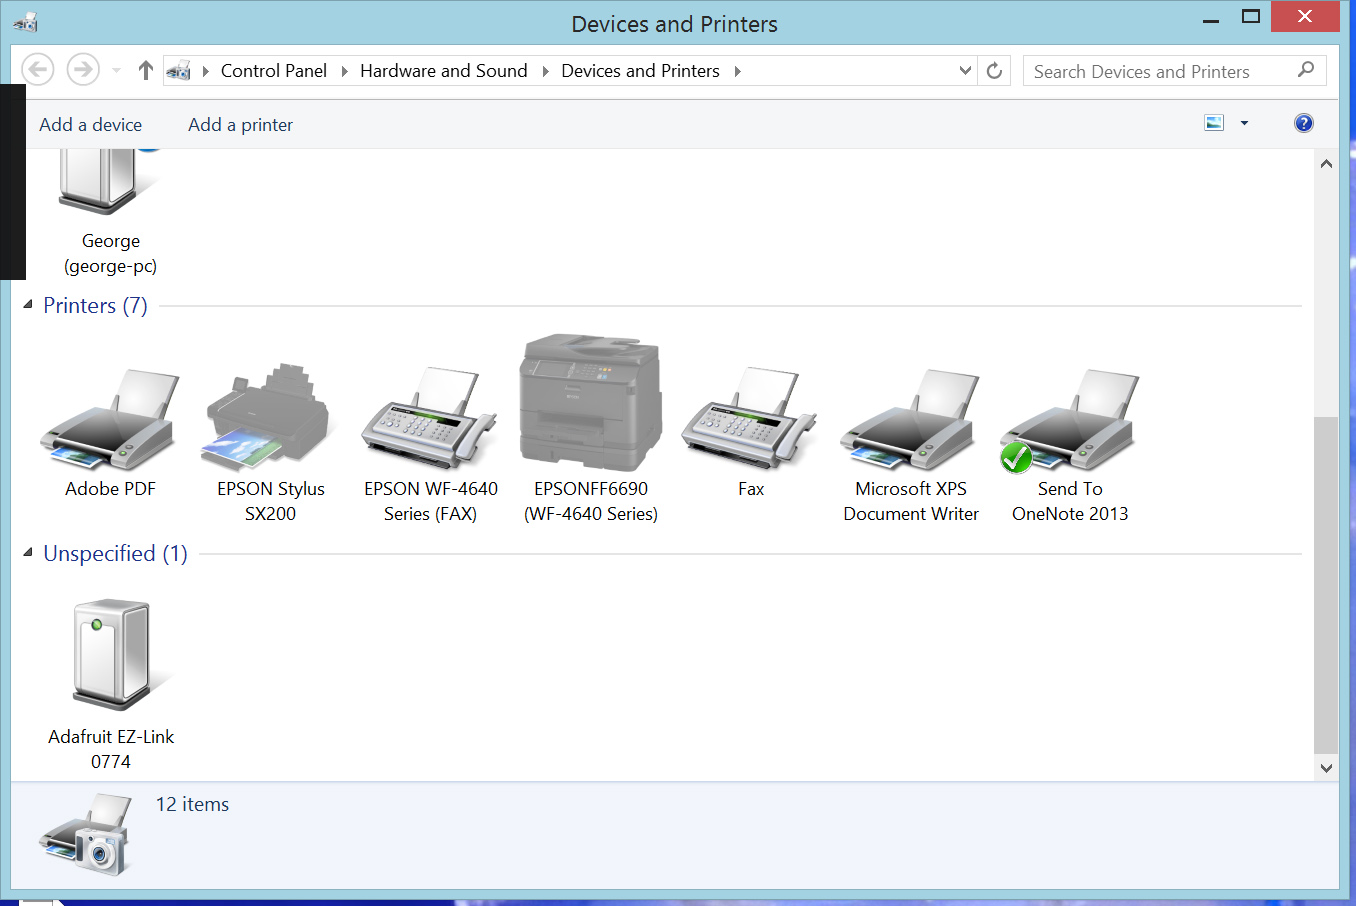Click the Unspecified (1) group heading
Screen dimensions: 1356x906
coord(115,553)
